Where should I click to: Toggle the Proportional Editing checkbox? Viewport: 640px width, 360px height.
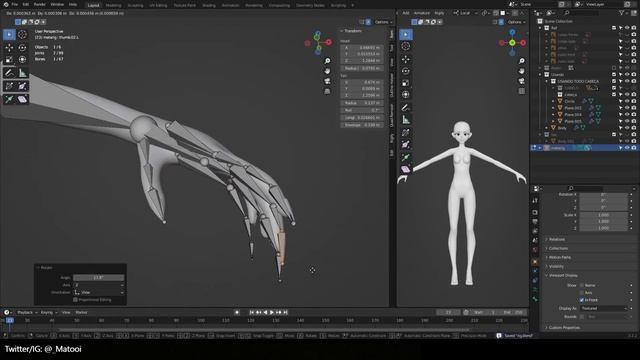point(76,300)
